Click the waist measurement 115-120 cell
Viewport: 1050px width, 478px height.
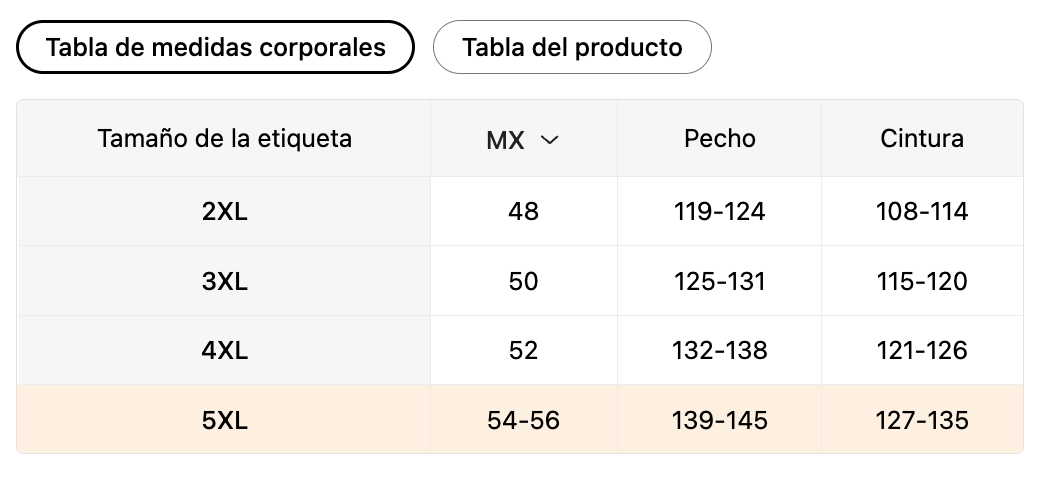point(922,281)
